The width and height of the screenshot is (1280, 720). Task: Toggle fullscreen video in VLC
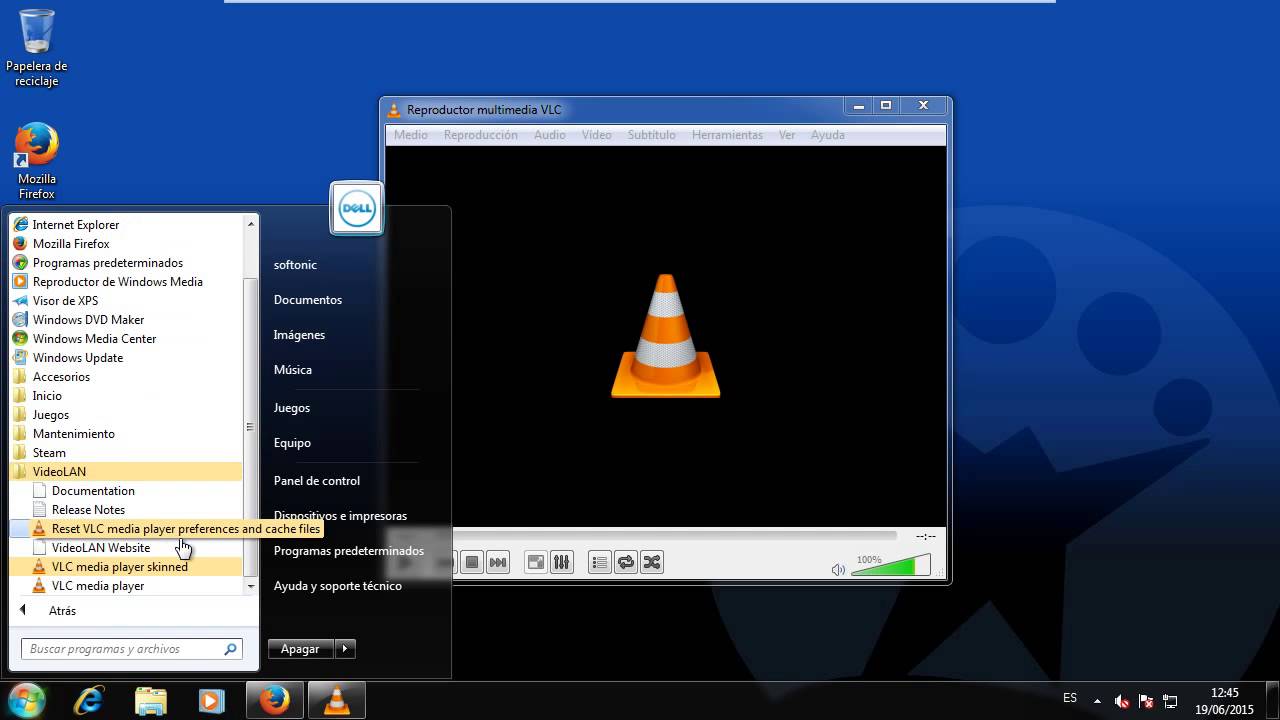pos(536,562)
